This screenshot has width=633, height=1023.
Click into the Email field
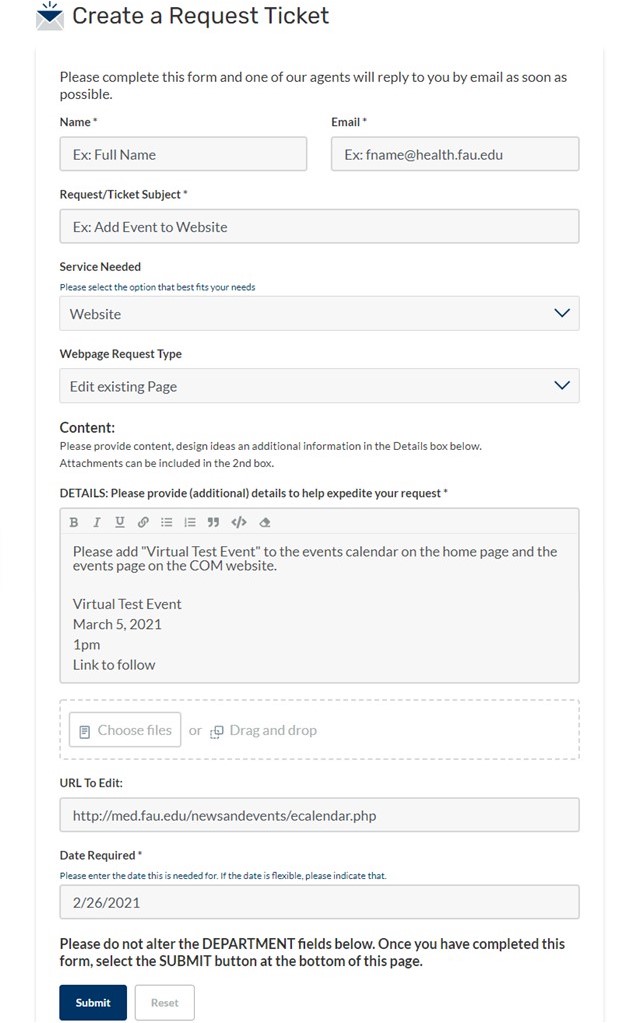click(455, 154)
